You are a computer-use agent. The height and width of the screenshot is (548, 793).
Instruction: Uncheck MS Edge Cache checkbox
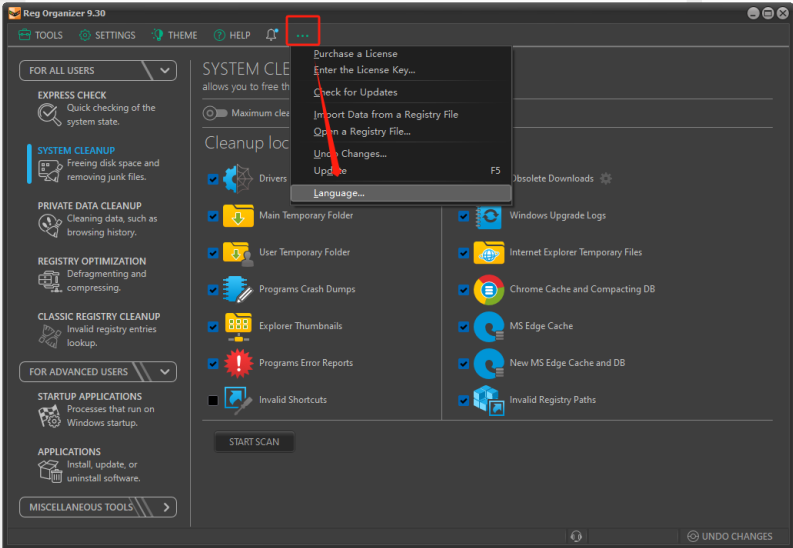click(x=463, y=327)
